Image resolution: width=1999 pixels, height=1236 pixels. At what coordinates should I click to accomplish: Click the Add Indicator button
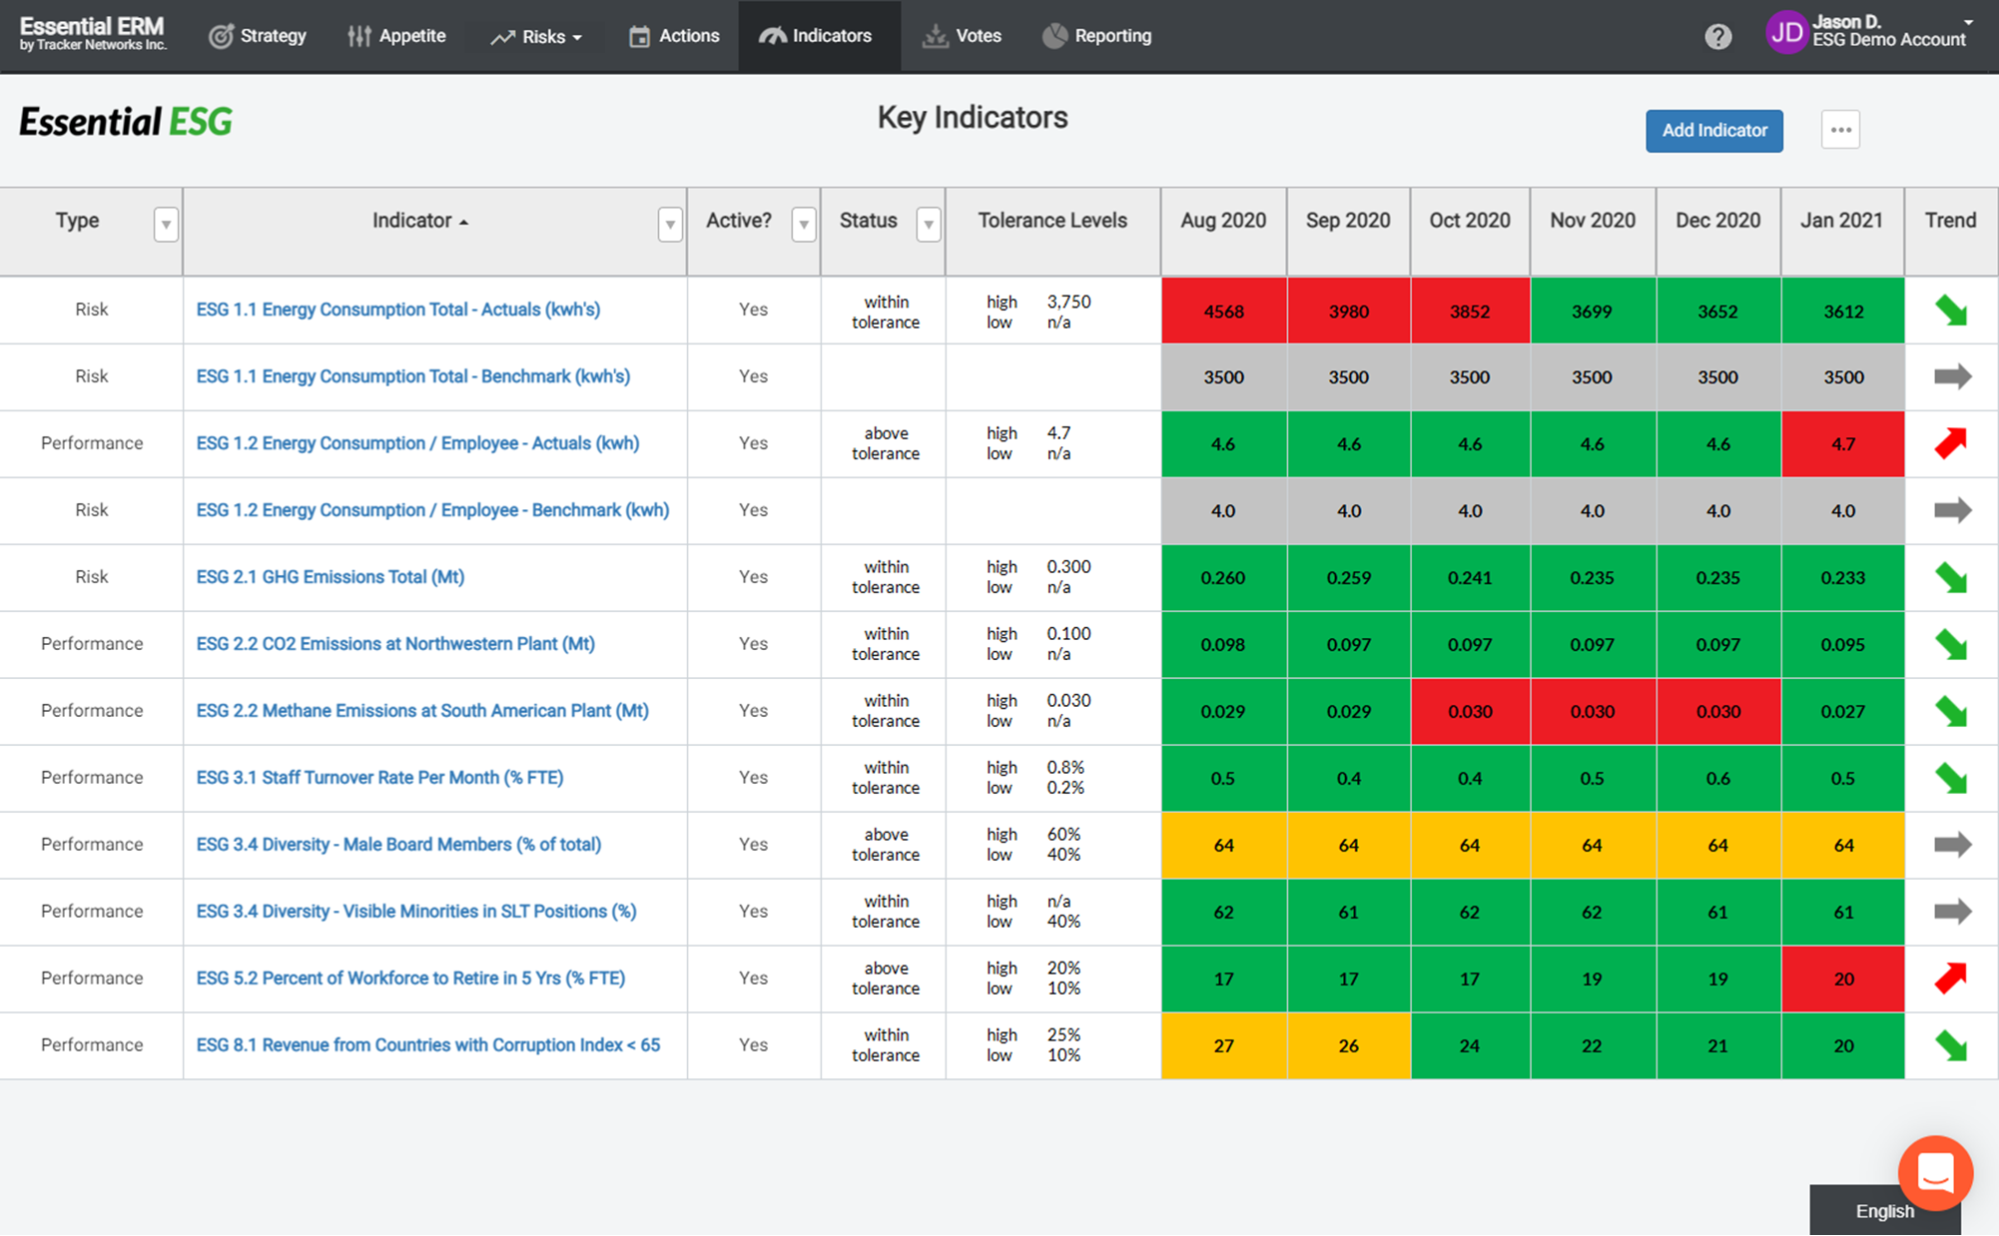(x=1713, y=130)
